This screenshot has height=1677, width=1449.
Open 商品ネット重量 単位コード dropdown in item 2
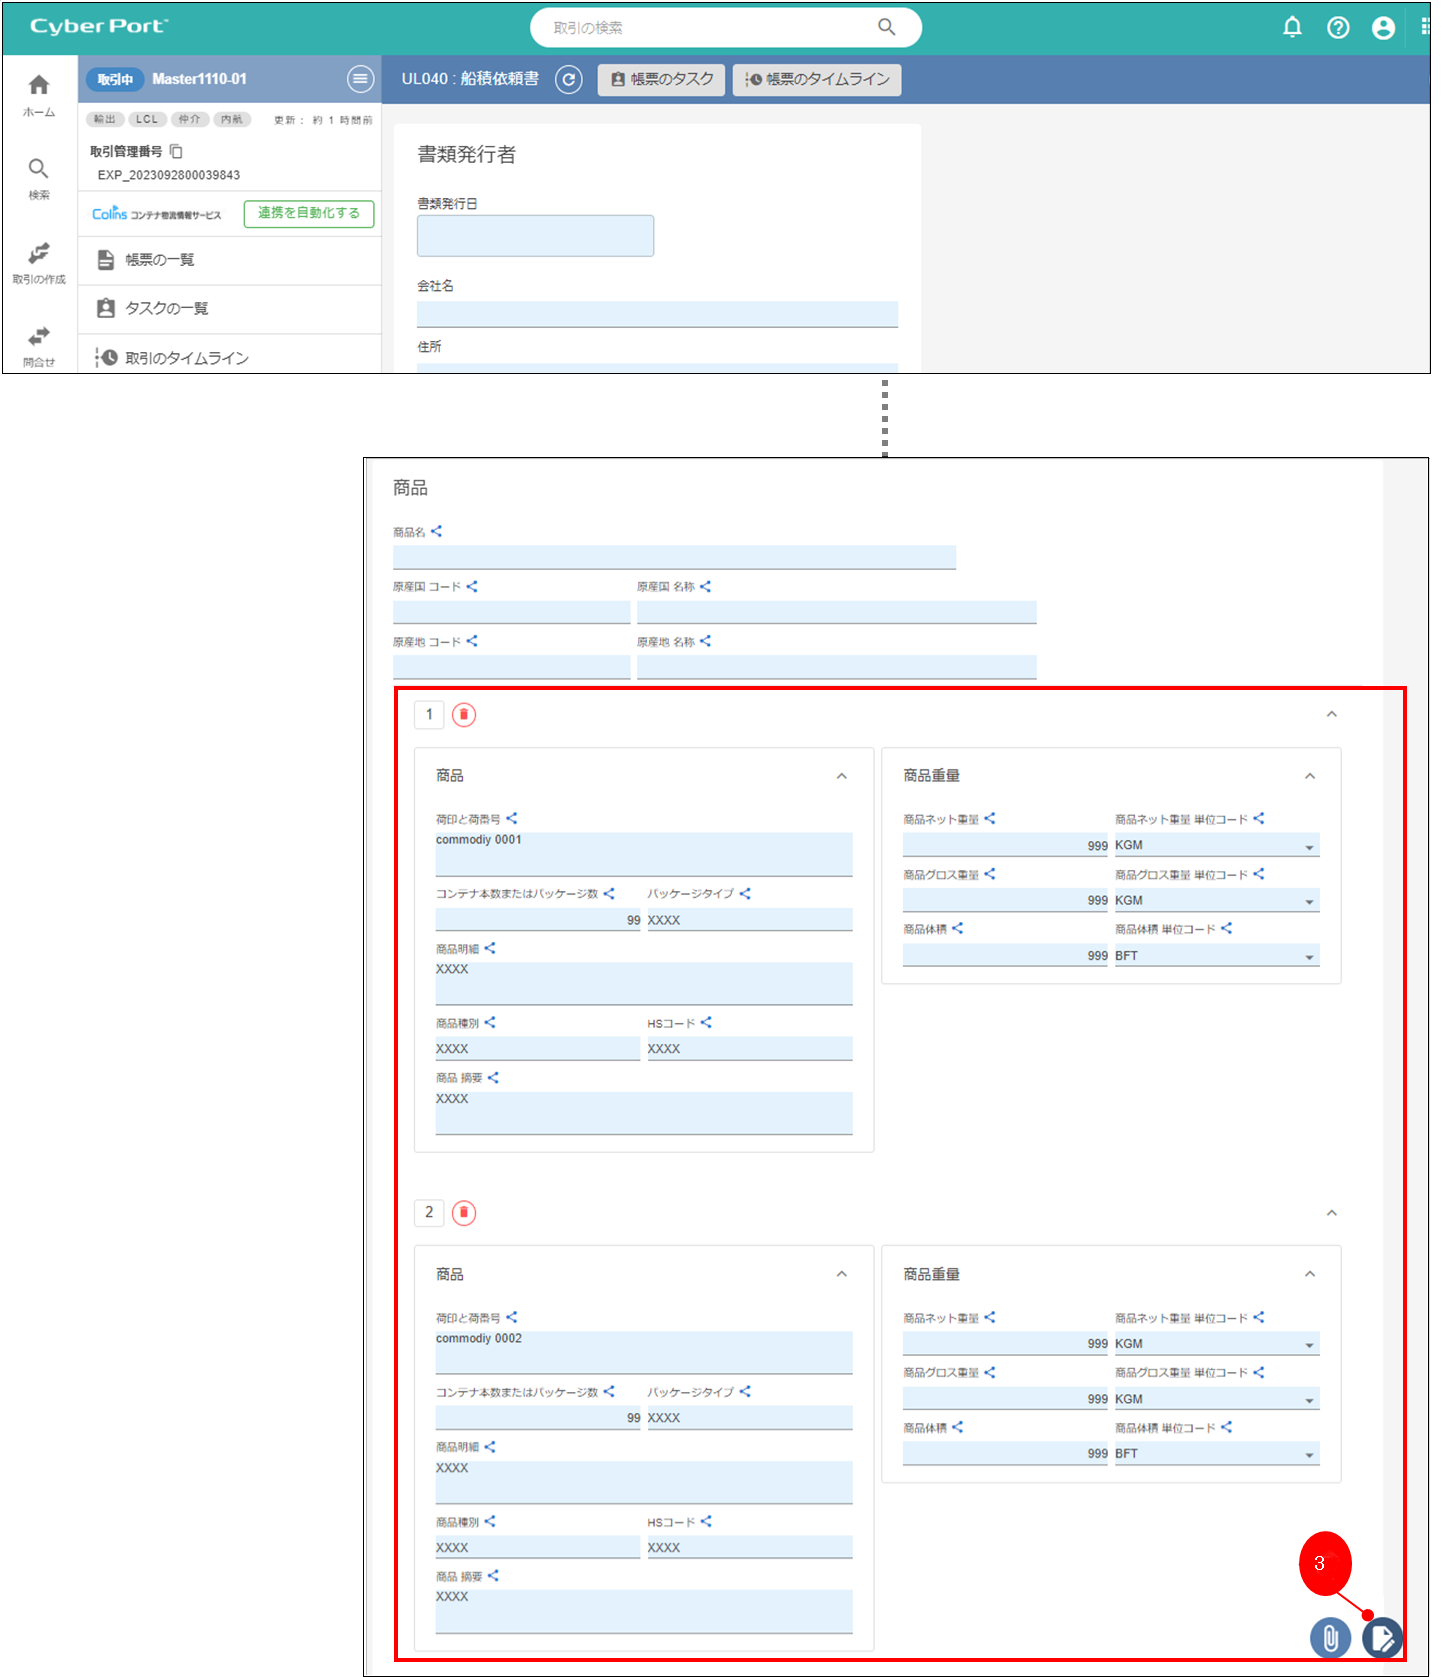click(1309, 1345)
